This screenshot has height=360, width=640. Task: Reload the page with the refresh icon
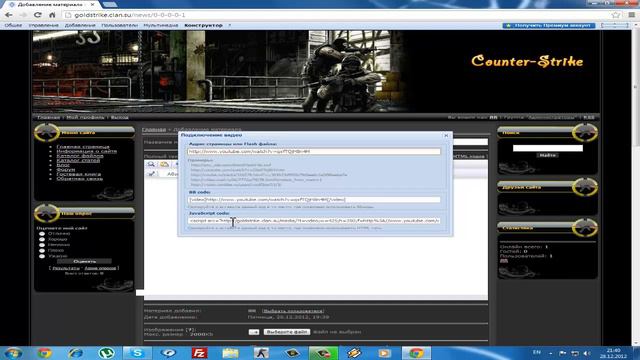click(x=38, y=15)
